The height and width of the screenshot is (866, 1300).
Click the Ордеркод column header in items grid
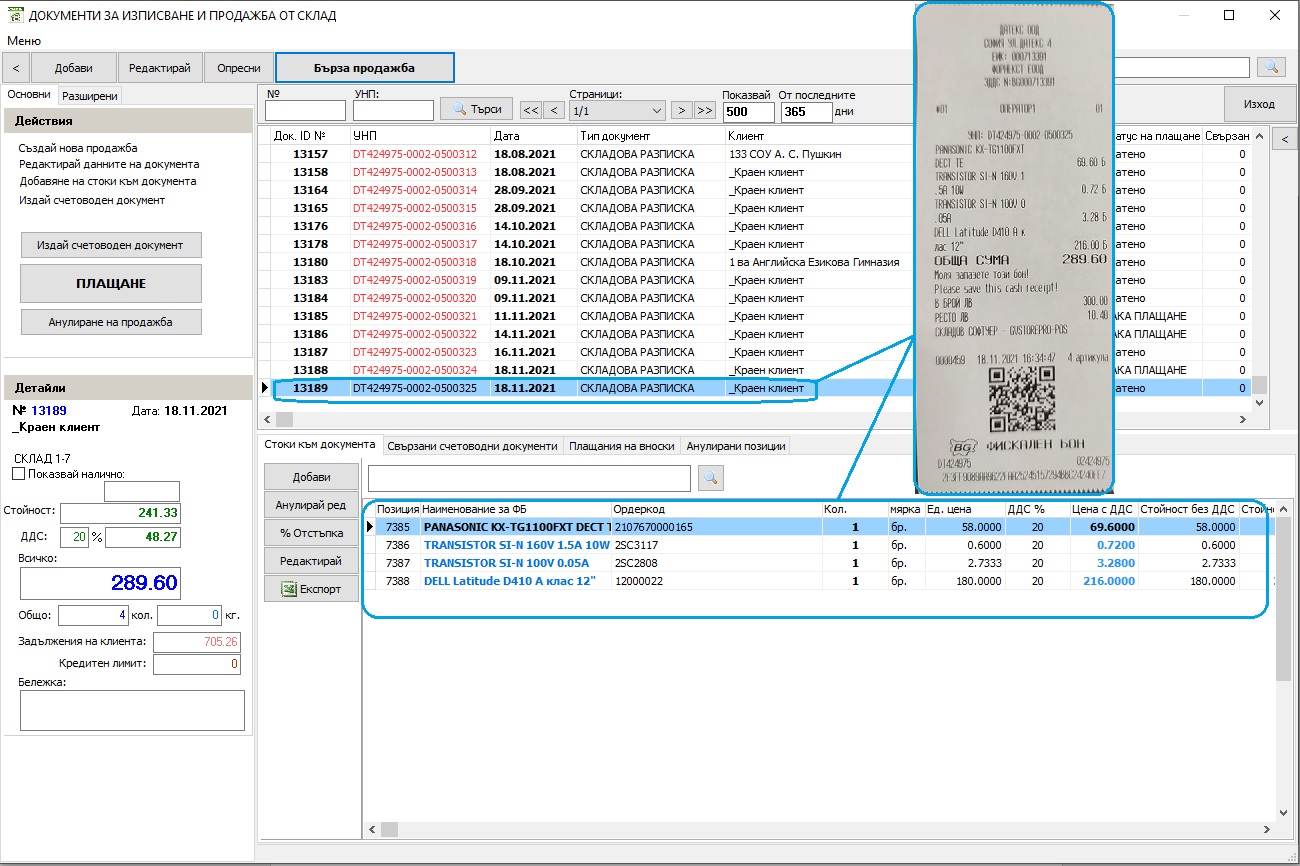pos(715,510)
